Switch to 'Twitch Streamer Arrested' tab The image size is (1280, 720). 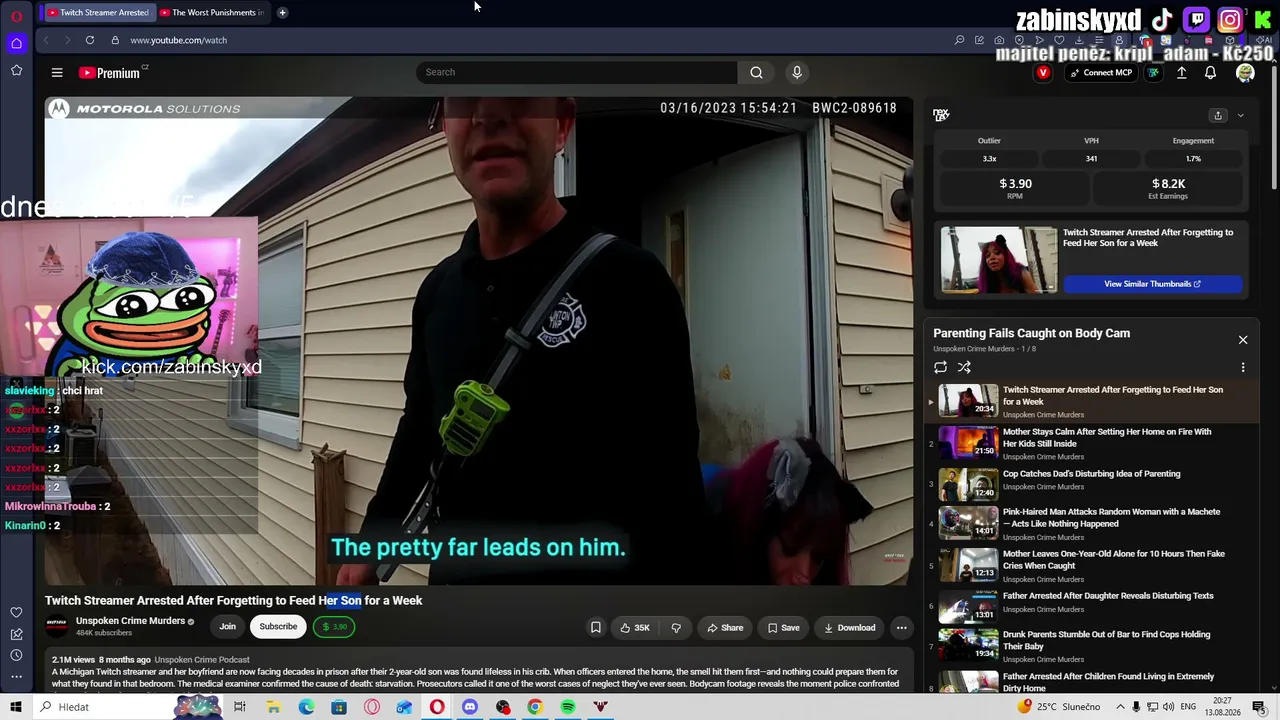click(x=97, y=13)
